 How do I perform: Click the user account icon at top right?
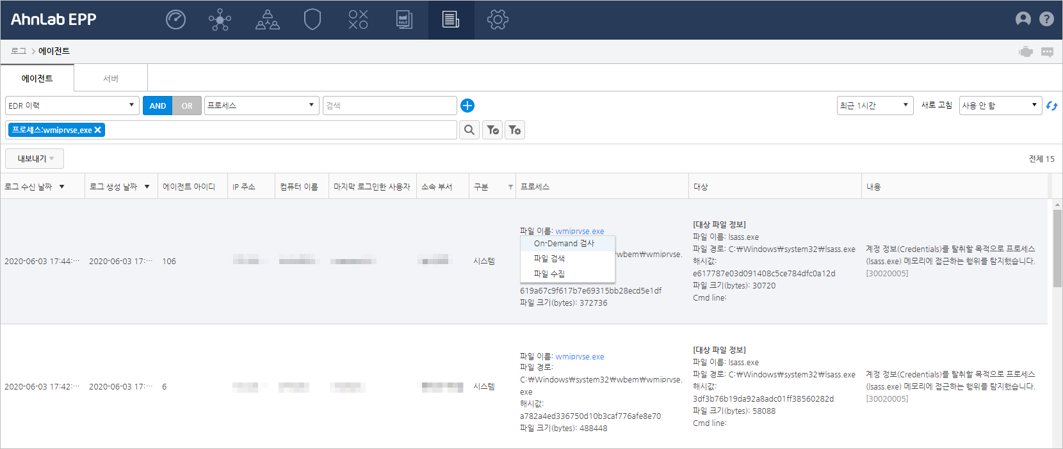tap(1023, 19)
